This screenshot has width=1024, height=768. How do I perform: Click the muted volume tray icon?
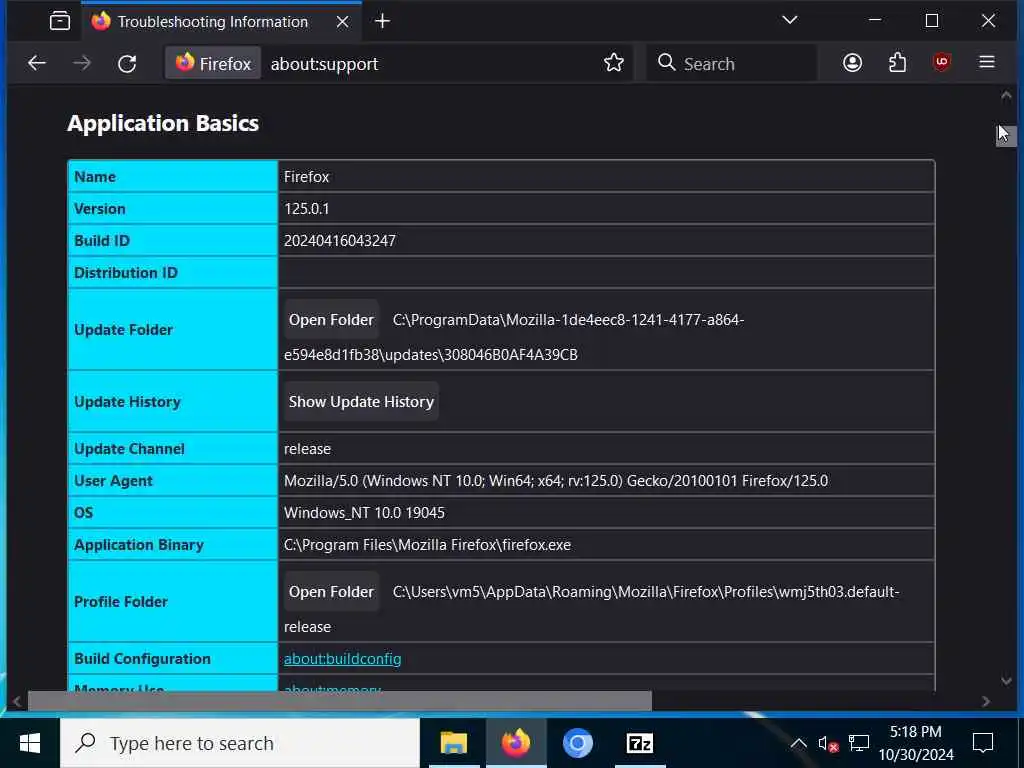pyautogui.click(x=827, y=744)
